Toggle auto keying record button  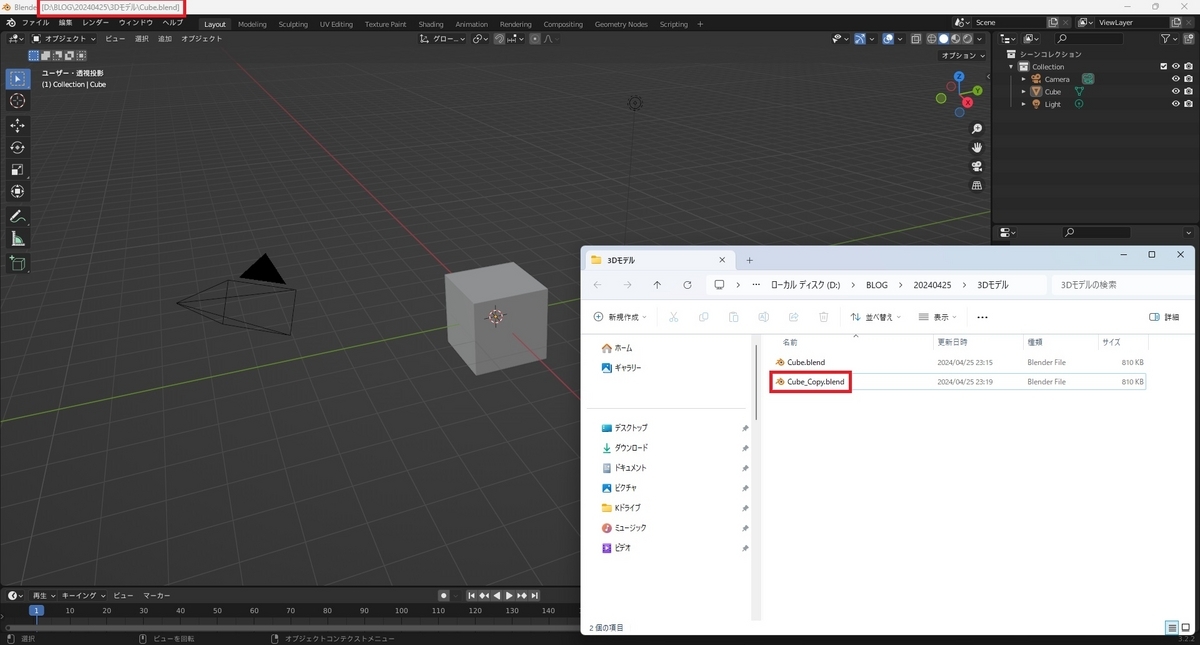click(x=444, y=596)
